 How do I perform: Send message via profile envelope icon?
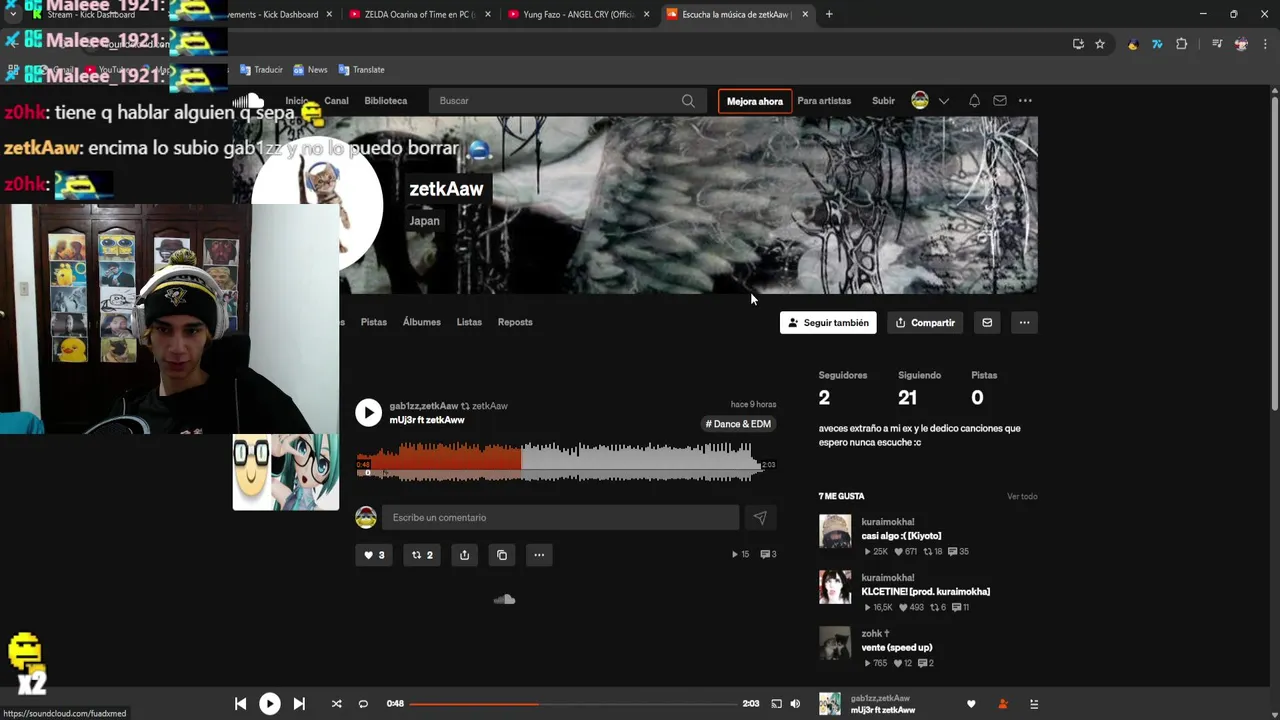(987, 323)
